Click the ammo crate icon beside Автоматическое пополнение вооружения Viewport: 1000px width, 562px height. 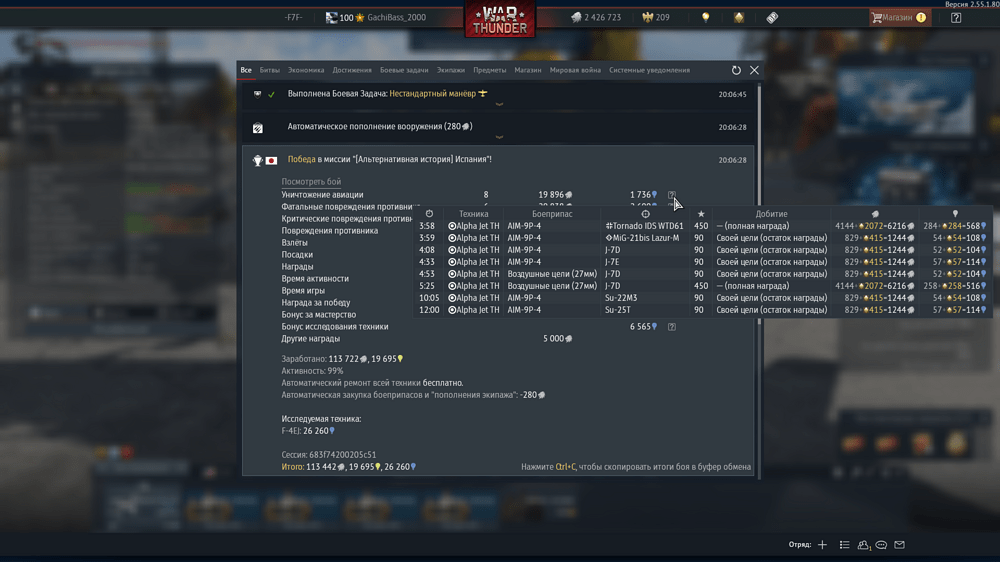click(258, 128)
